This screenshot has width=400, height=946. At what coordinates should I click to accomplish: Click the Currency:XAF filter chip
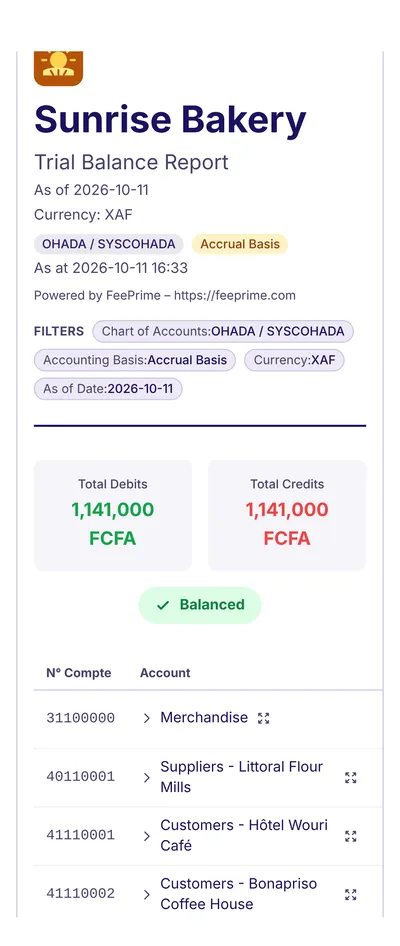294,360
